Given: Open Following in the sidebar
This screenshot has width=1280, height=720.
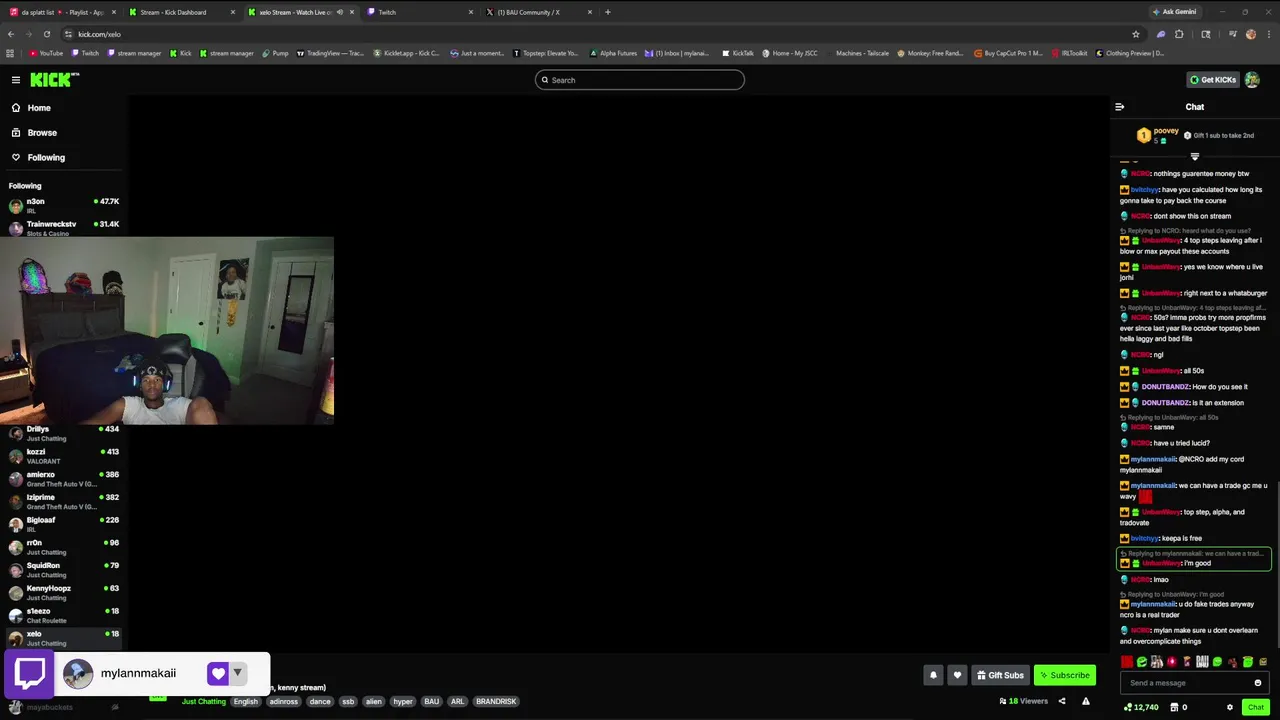Looking at the screenshot, I should tap(46, 158).
